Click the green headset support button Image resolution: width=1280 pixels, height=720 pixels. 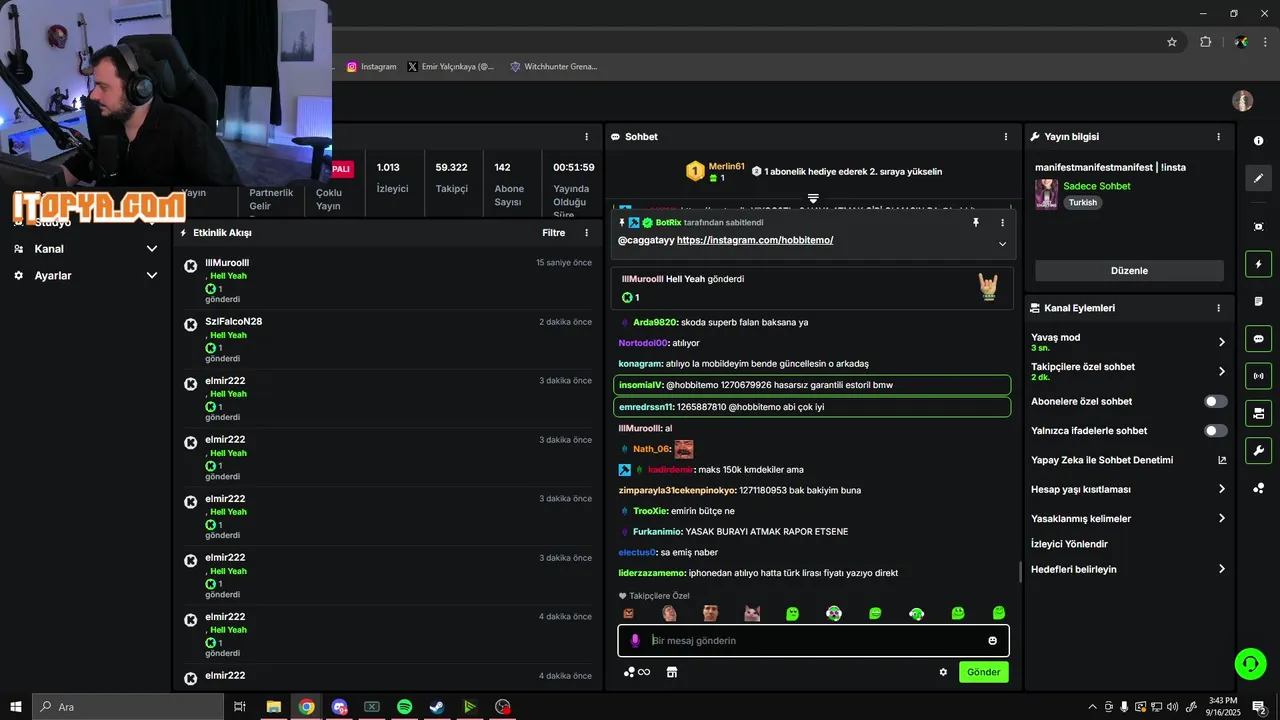[x=1249, y=662]
